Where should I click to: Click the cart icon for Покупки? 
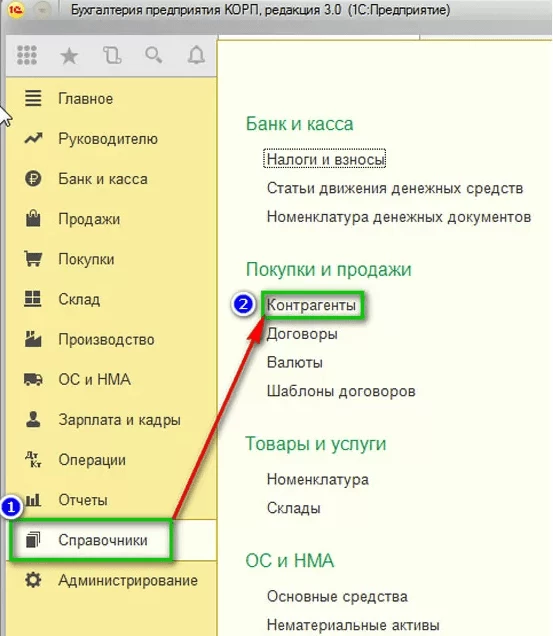33,258
